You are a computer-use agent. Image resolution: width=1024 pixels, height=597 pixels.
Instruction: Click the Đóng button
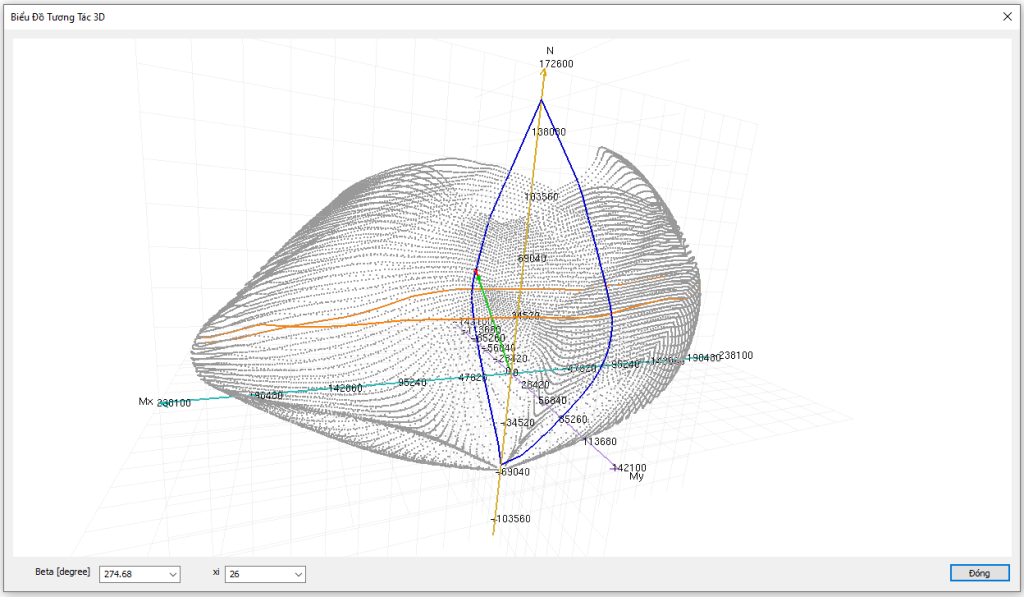(978, 573)
